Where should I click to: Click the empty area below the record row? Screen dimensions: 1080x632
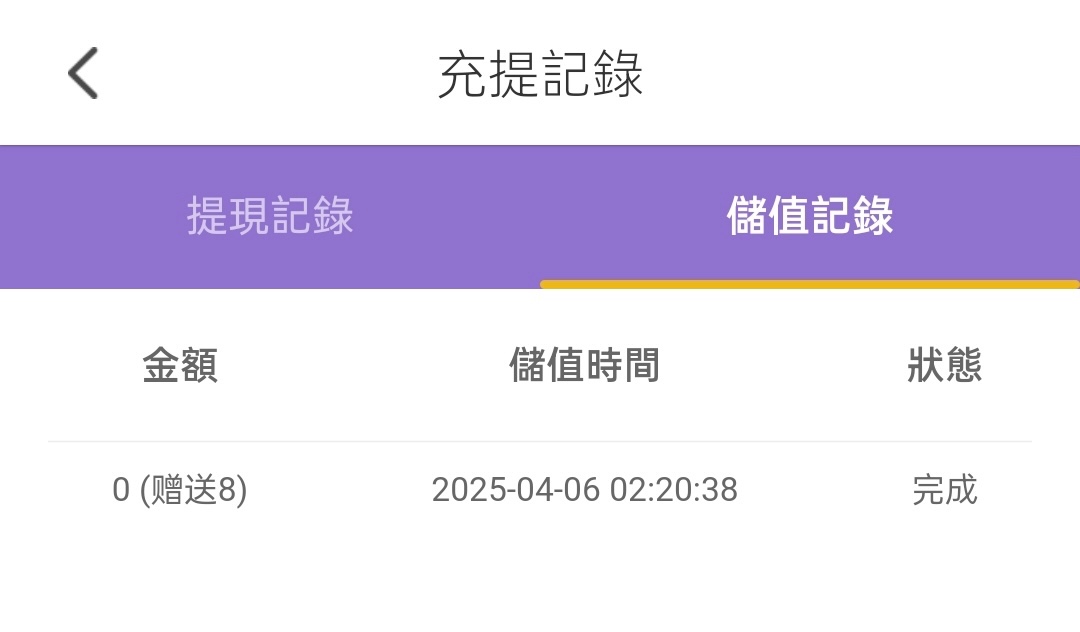pos(540,580)
